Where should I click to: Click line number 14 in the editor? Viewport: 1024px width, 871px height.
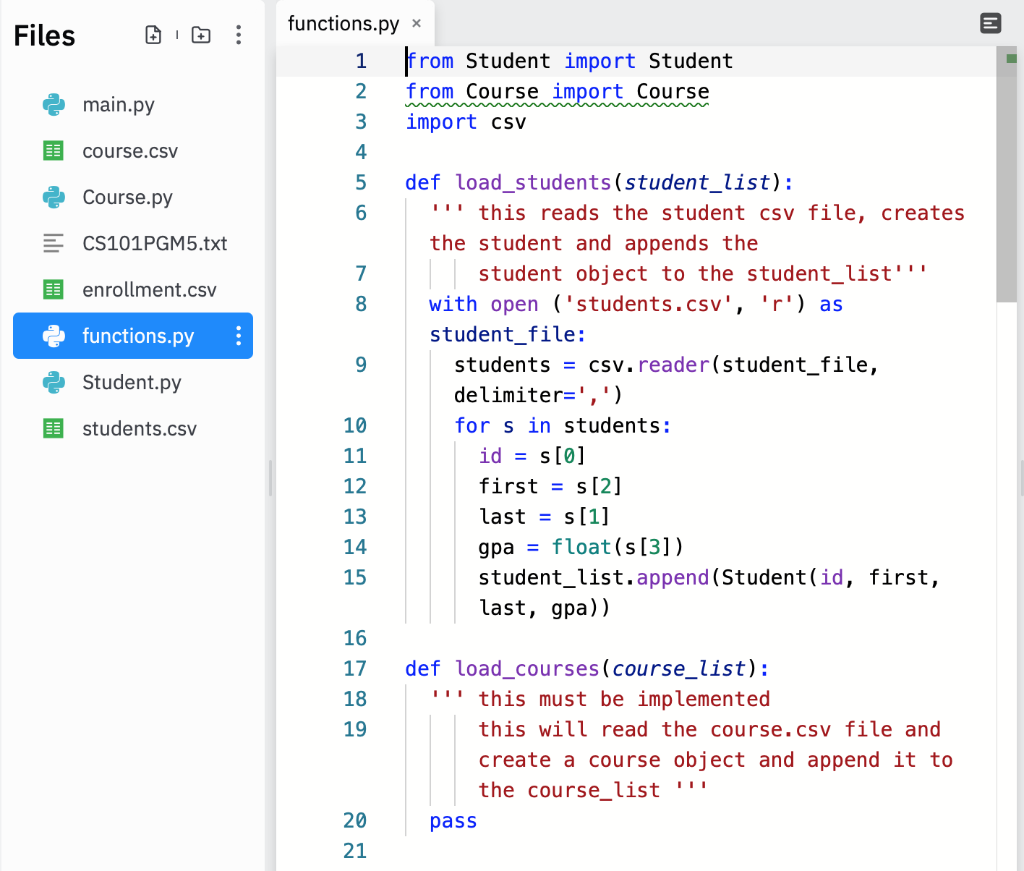[355, 547]
